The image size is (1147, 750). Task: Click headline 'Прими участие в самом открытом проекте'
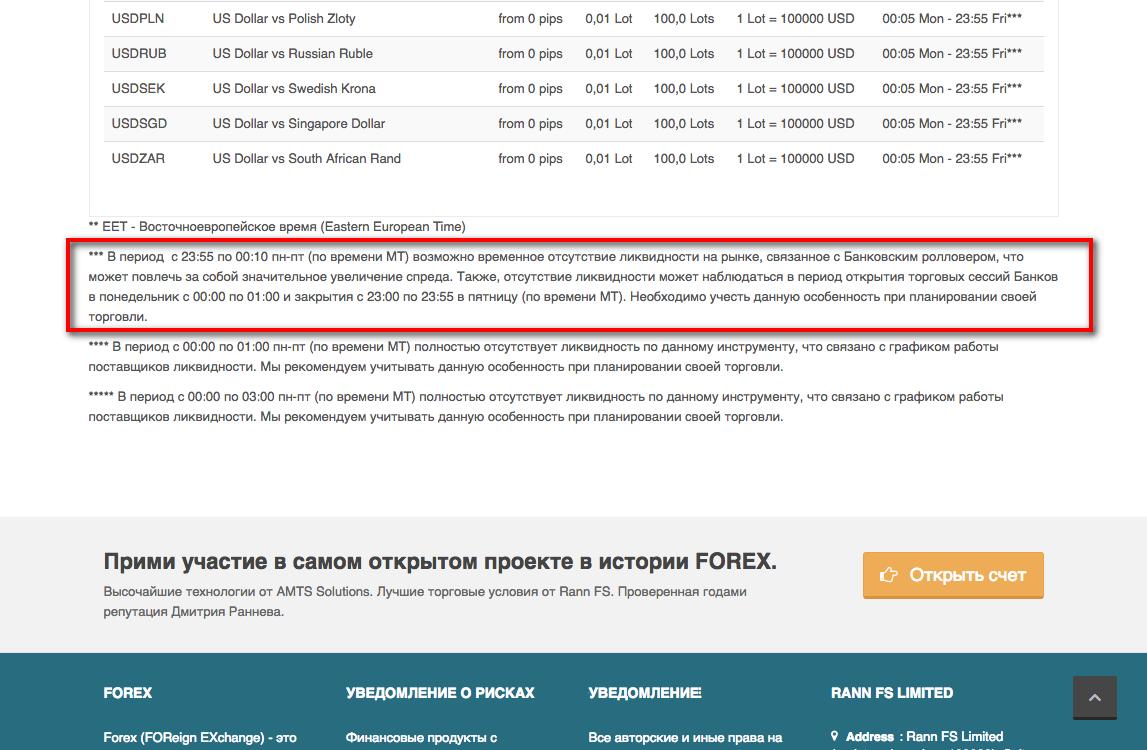pos(440,561)
